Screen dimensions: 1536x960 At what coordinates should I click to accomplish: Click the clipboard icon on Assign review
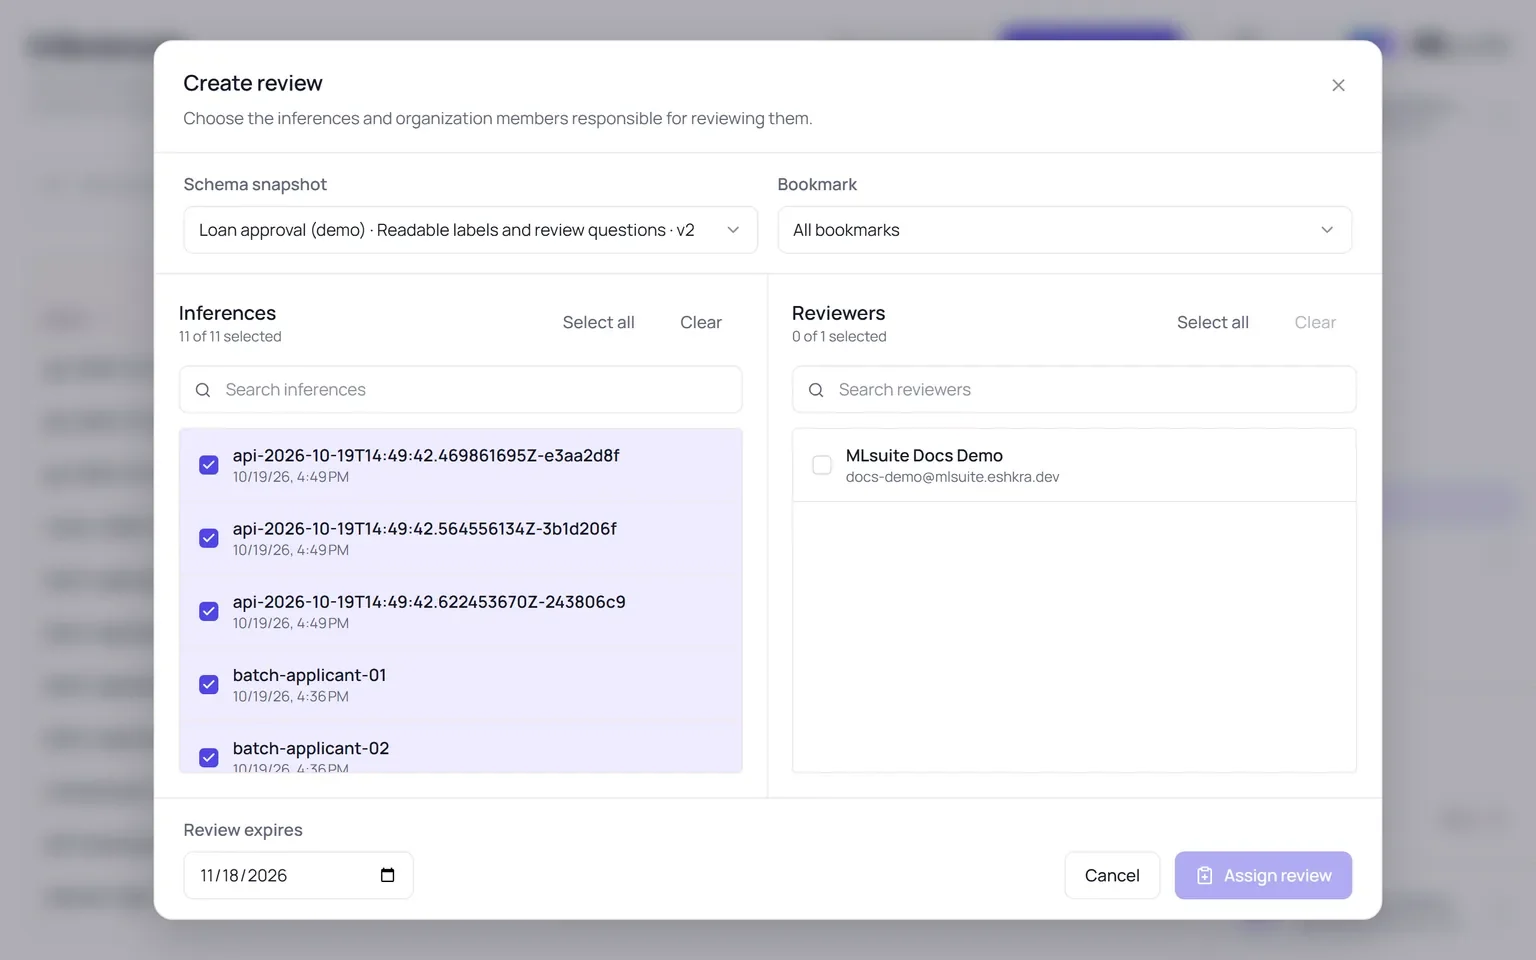(x=1205, y=875)
